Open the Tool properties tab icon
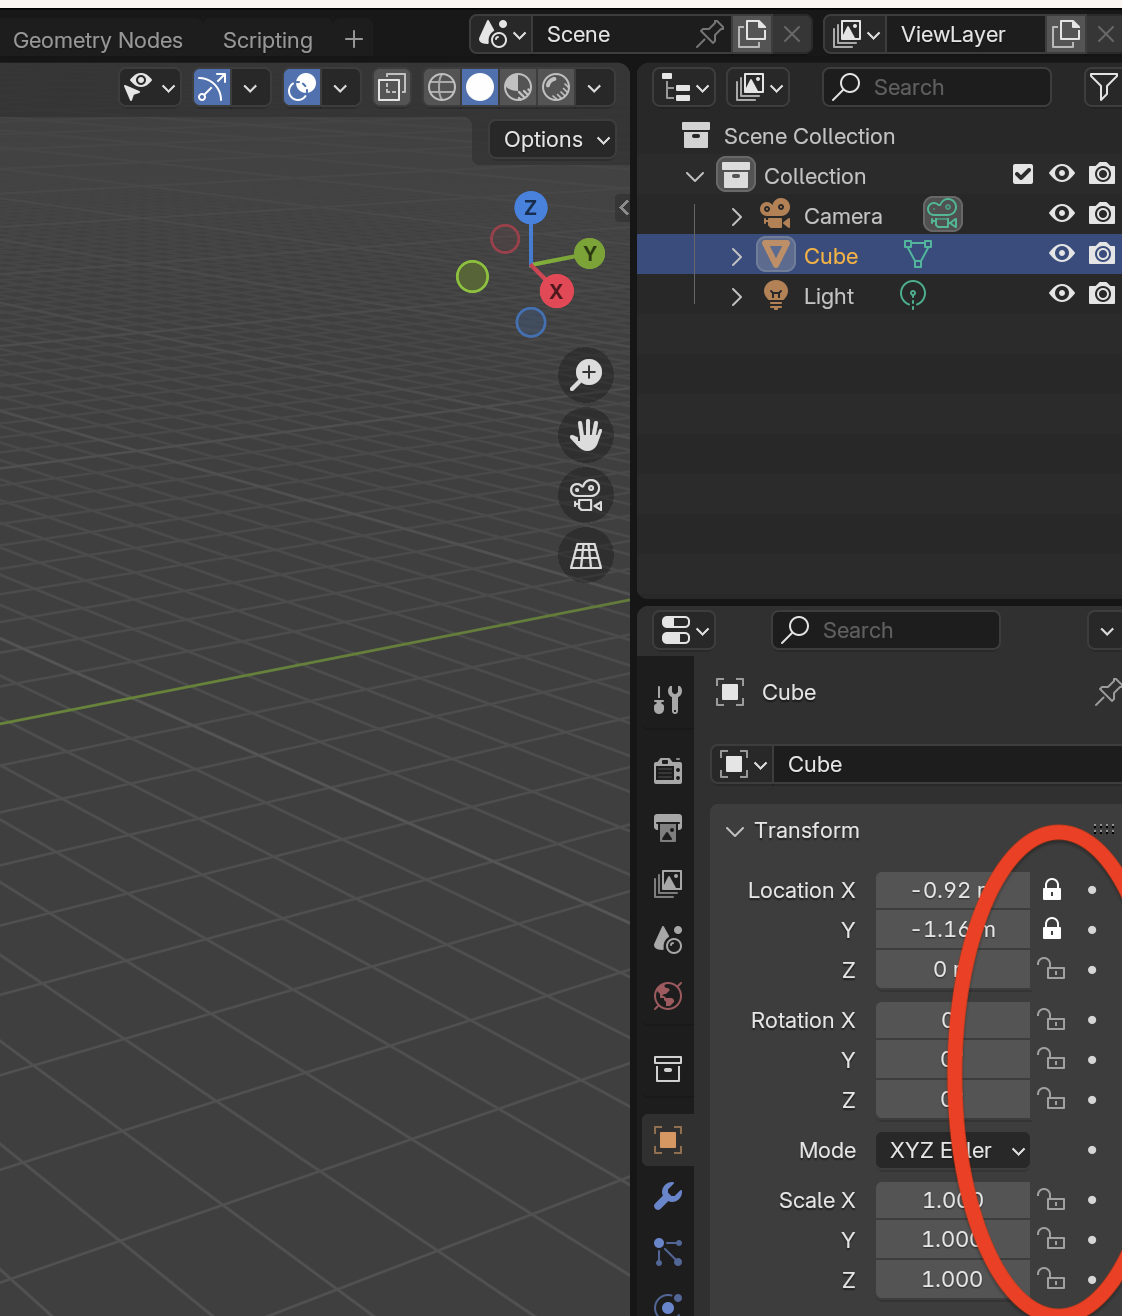Screen dimensions: 1122x1316 (668, 699)
